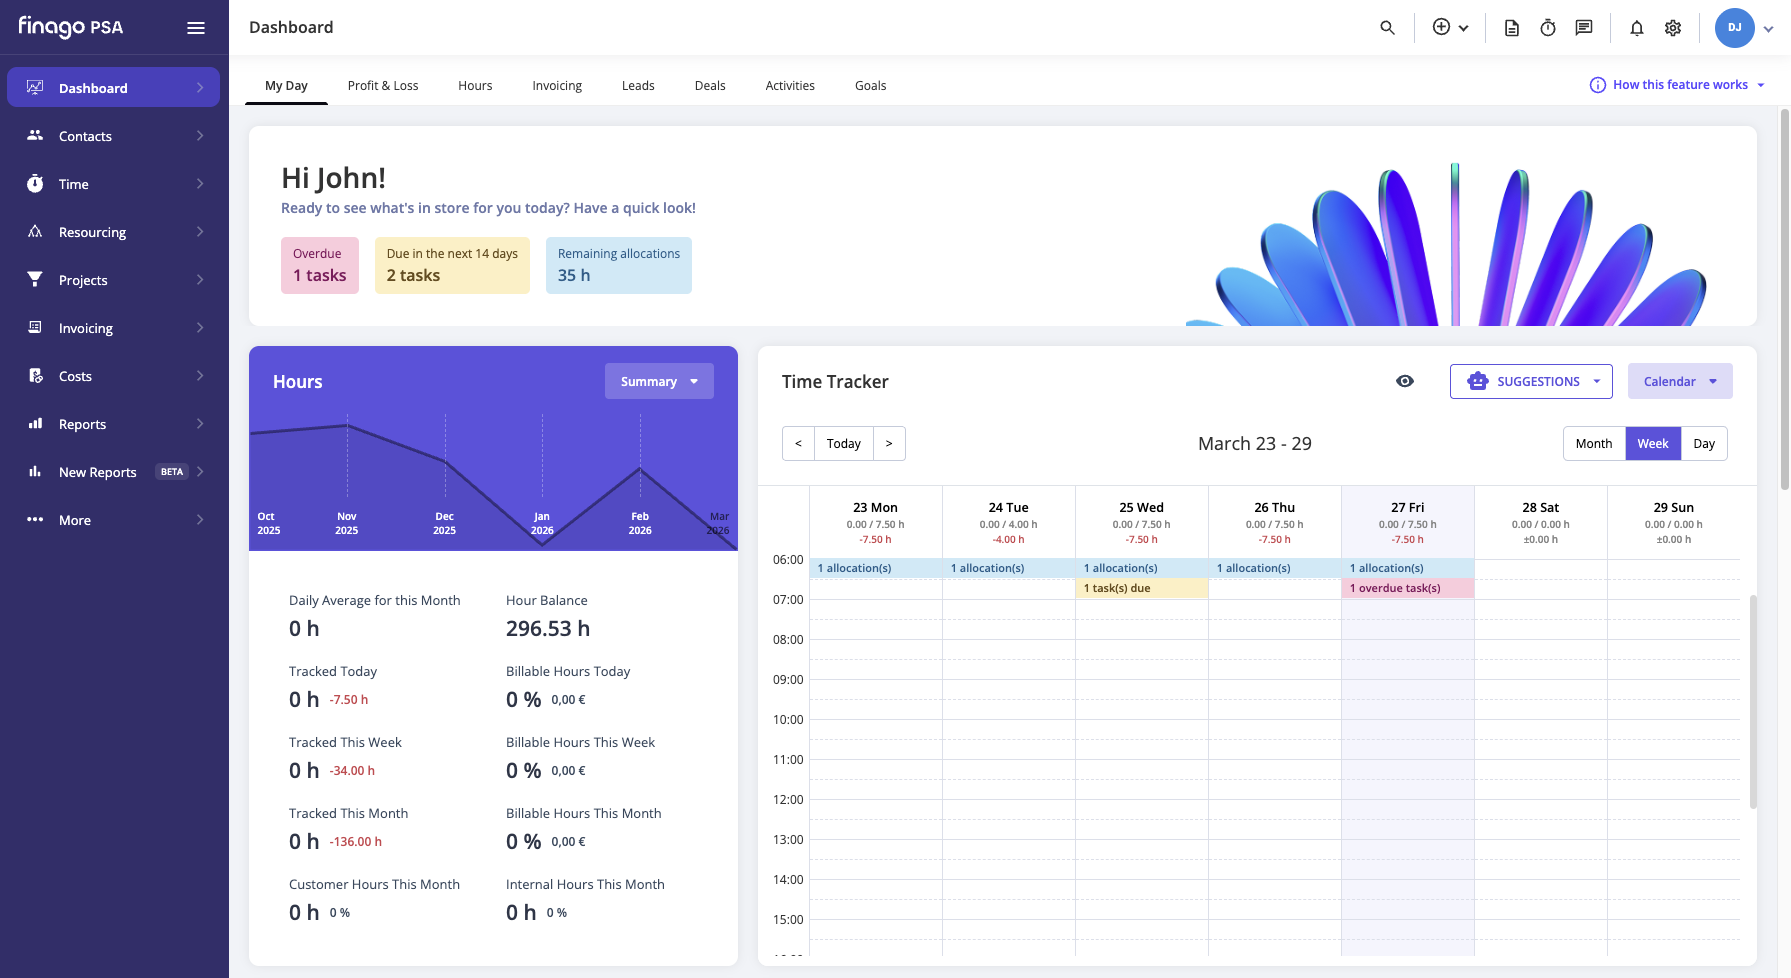Viewport: 1791px width, 978px height.
Task: Open the search magnifier icon
Action: click(1387, 28)
